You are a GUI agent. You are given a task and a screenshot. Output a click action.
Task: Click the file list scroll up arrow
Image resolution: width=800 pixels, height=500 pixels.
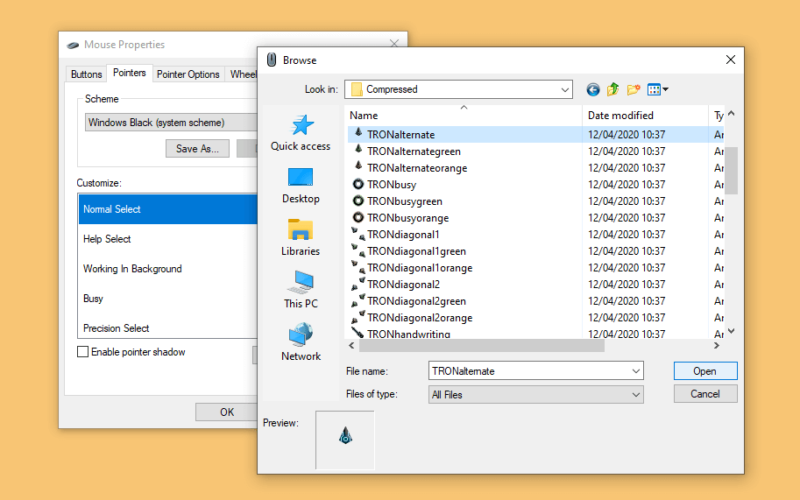(x=731, y=113)
